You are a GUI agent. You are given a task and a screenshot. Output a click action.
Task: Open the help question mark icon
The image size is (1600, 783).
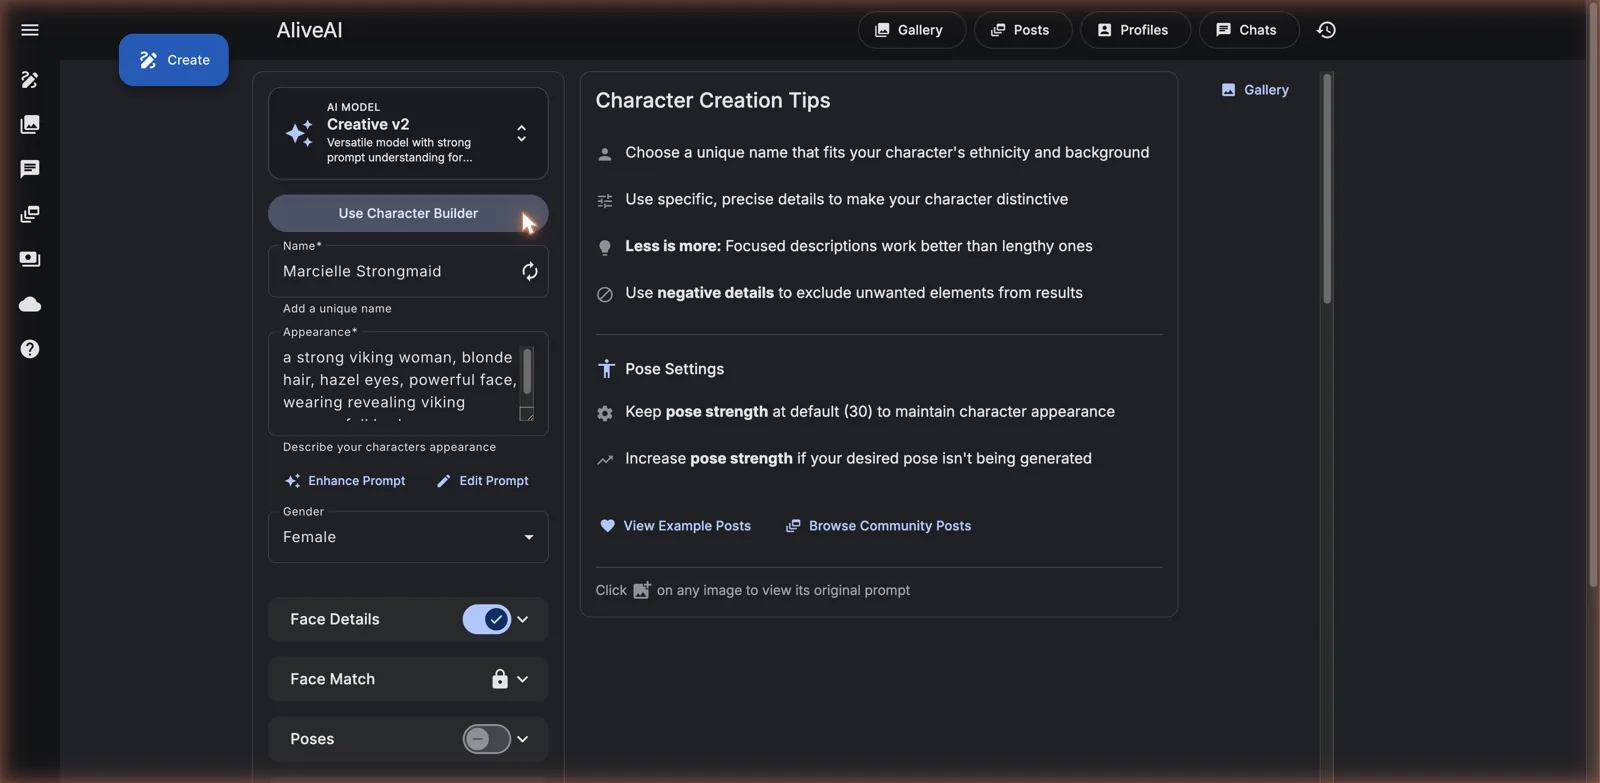click(30, 349)
